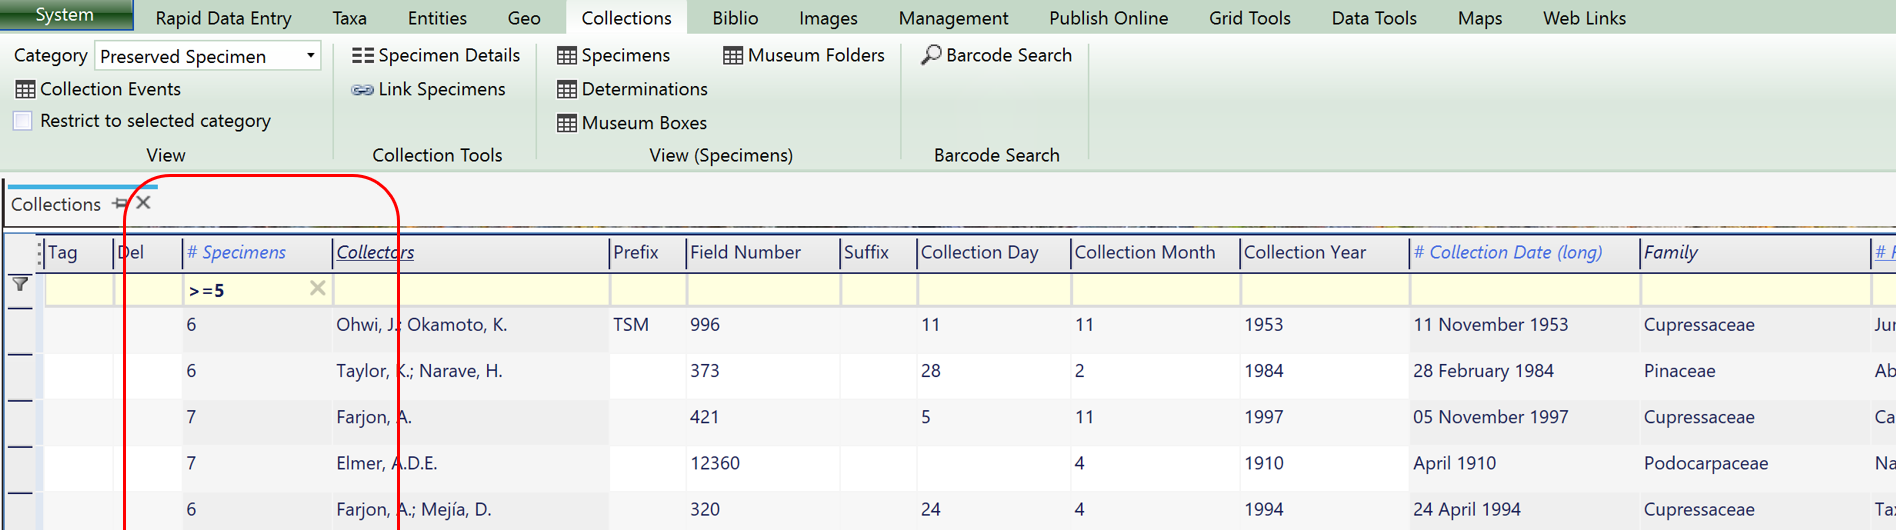Click the Museum Boxes grid icon

coord(566,123)
